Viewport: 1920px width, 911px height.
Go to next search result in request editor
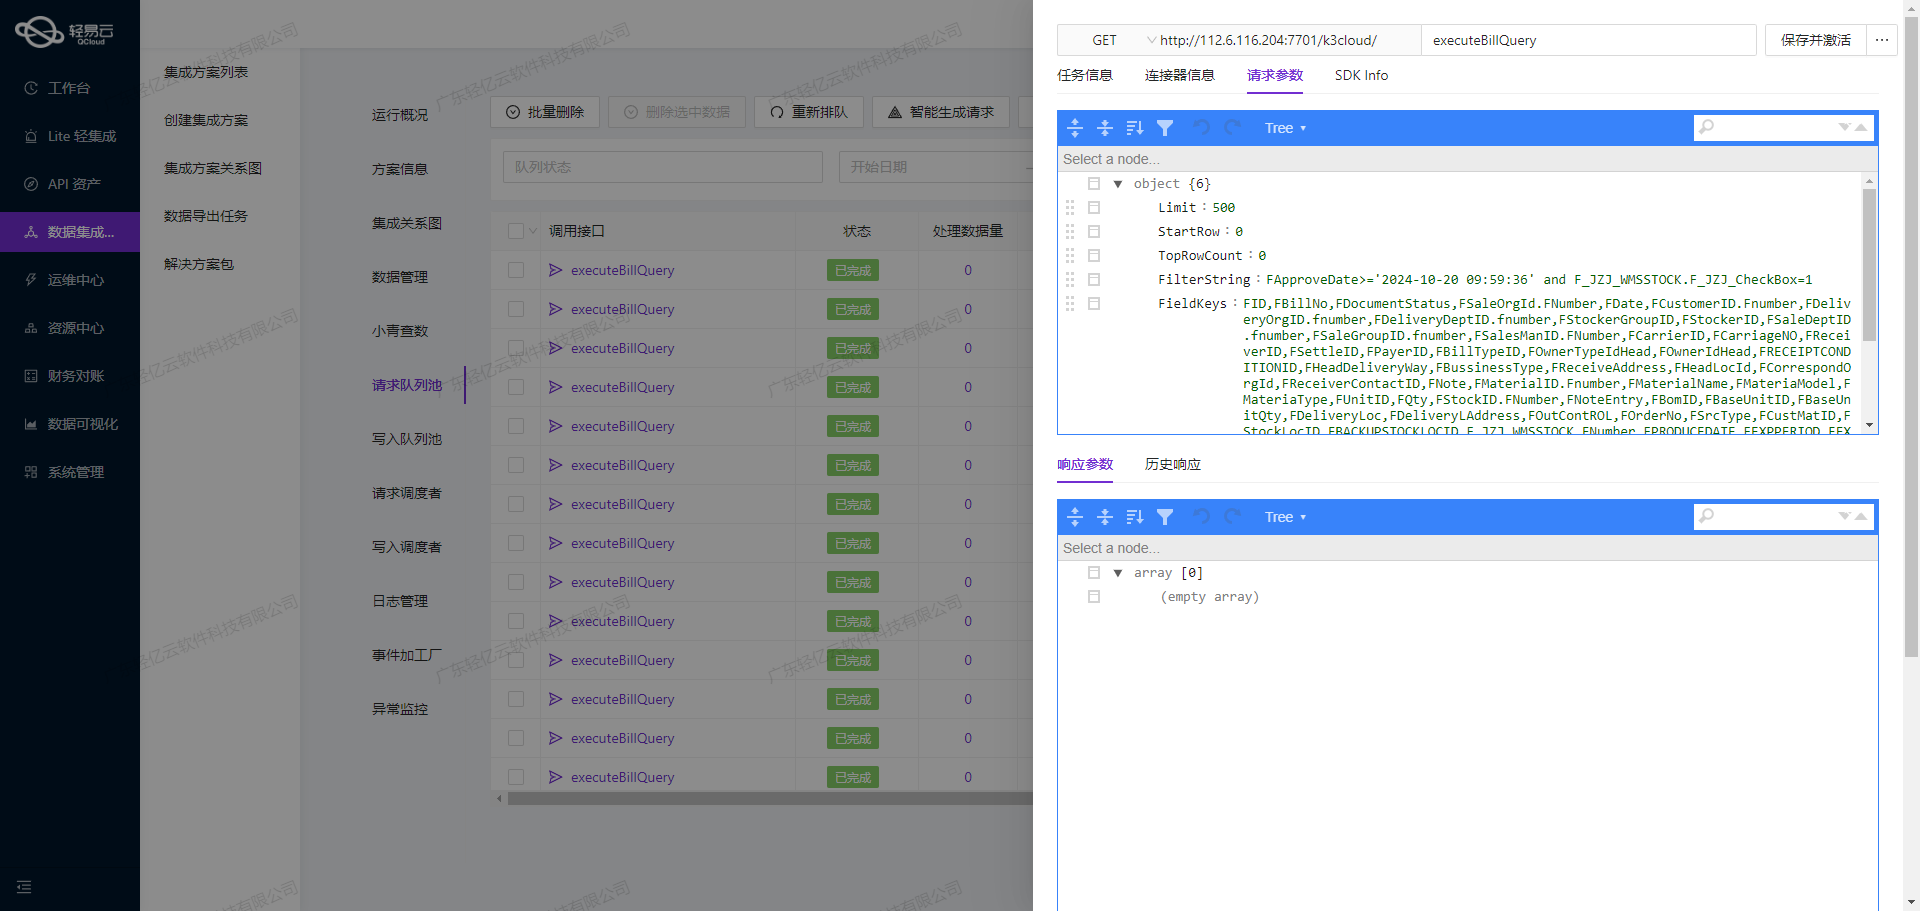click(1844, 127)
